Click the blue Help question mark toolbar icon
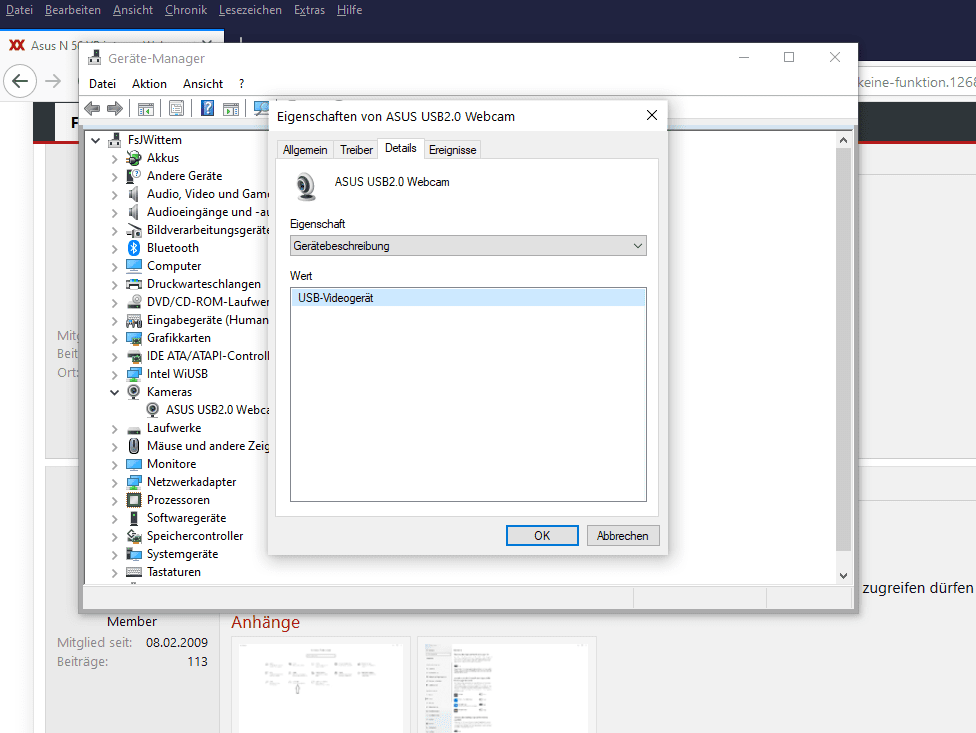Image resolution: width=976 pixels, height=733 pixels. pos(207,109)
